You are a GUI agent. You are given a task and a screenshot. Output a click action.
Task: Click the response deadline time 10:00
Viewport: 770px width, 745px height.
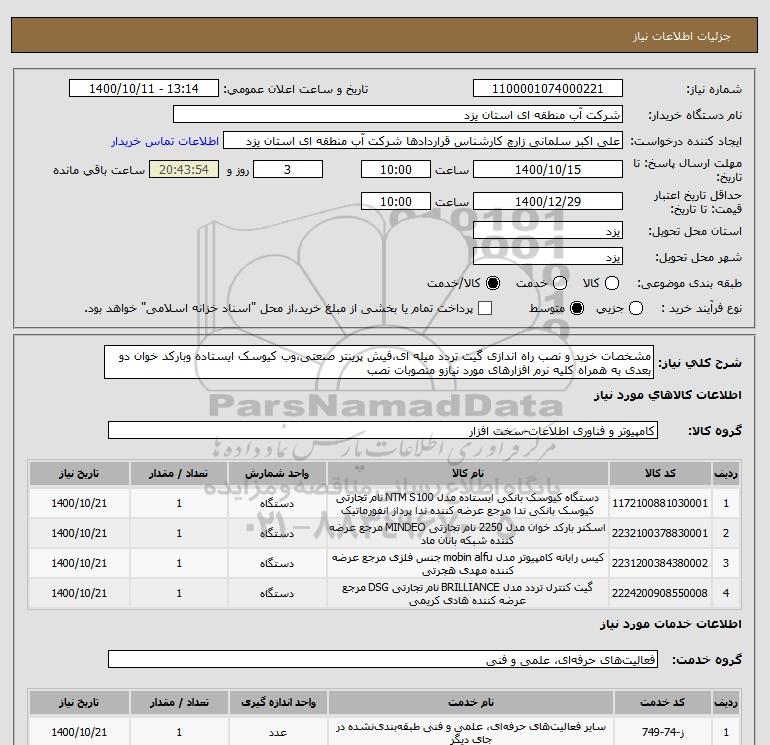pos(396,169)
